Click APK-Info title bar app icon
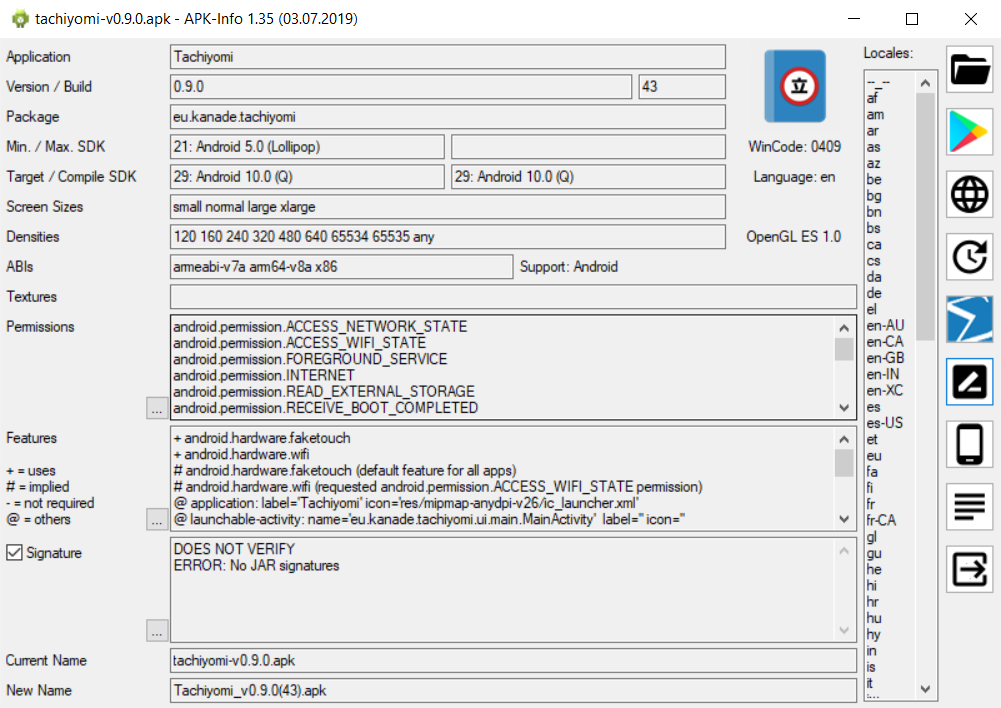Screen dimensions: 1001x708 20,19
